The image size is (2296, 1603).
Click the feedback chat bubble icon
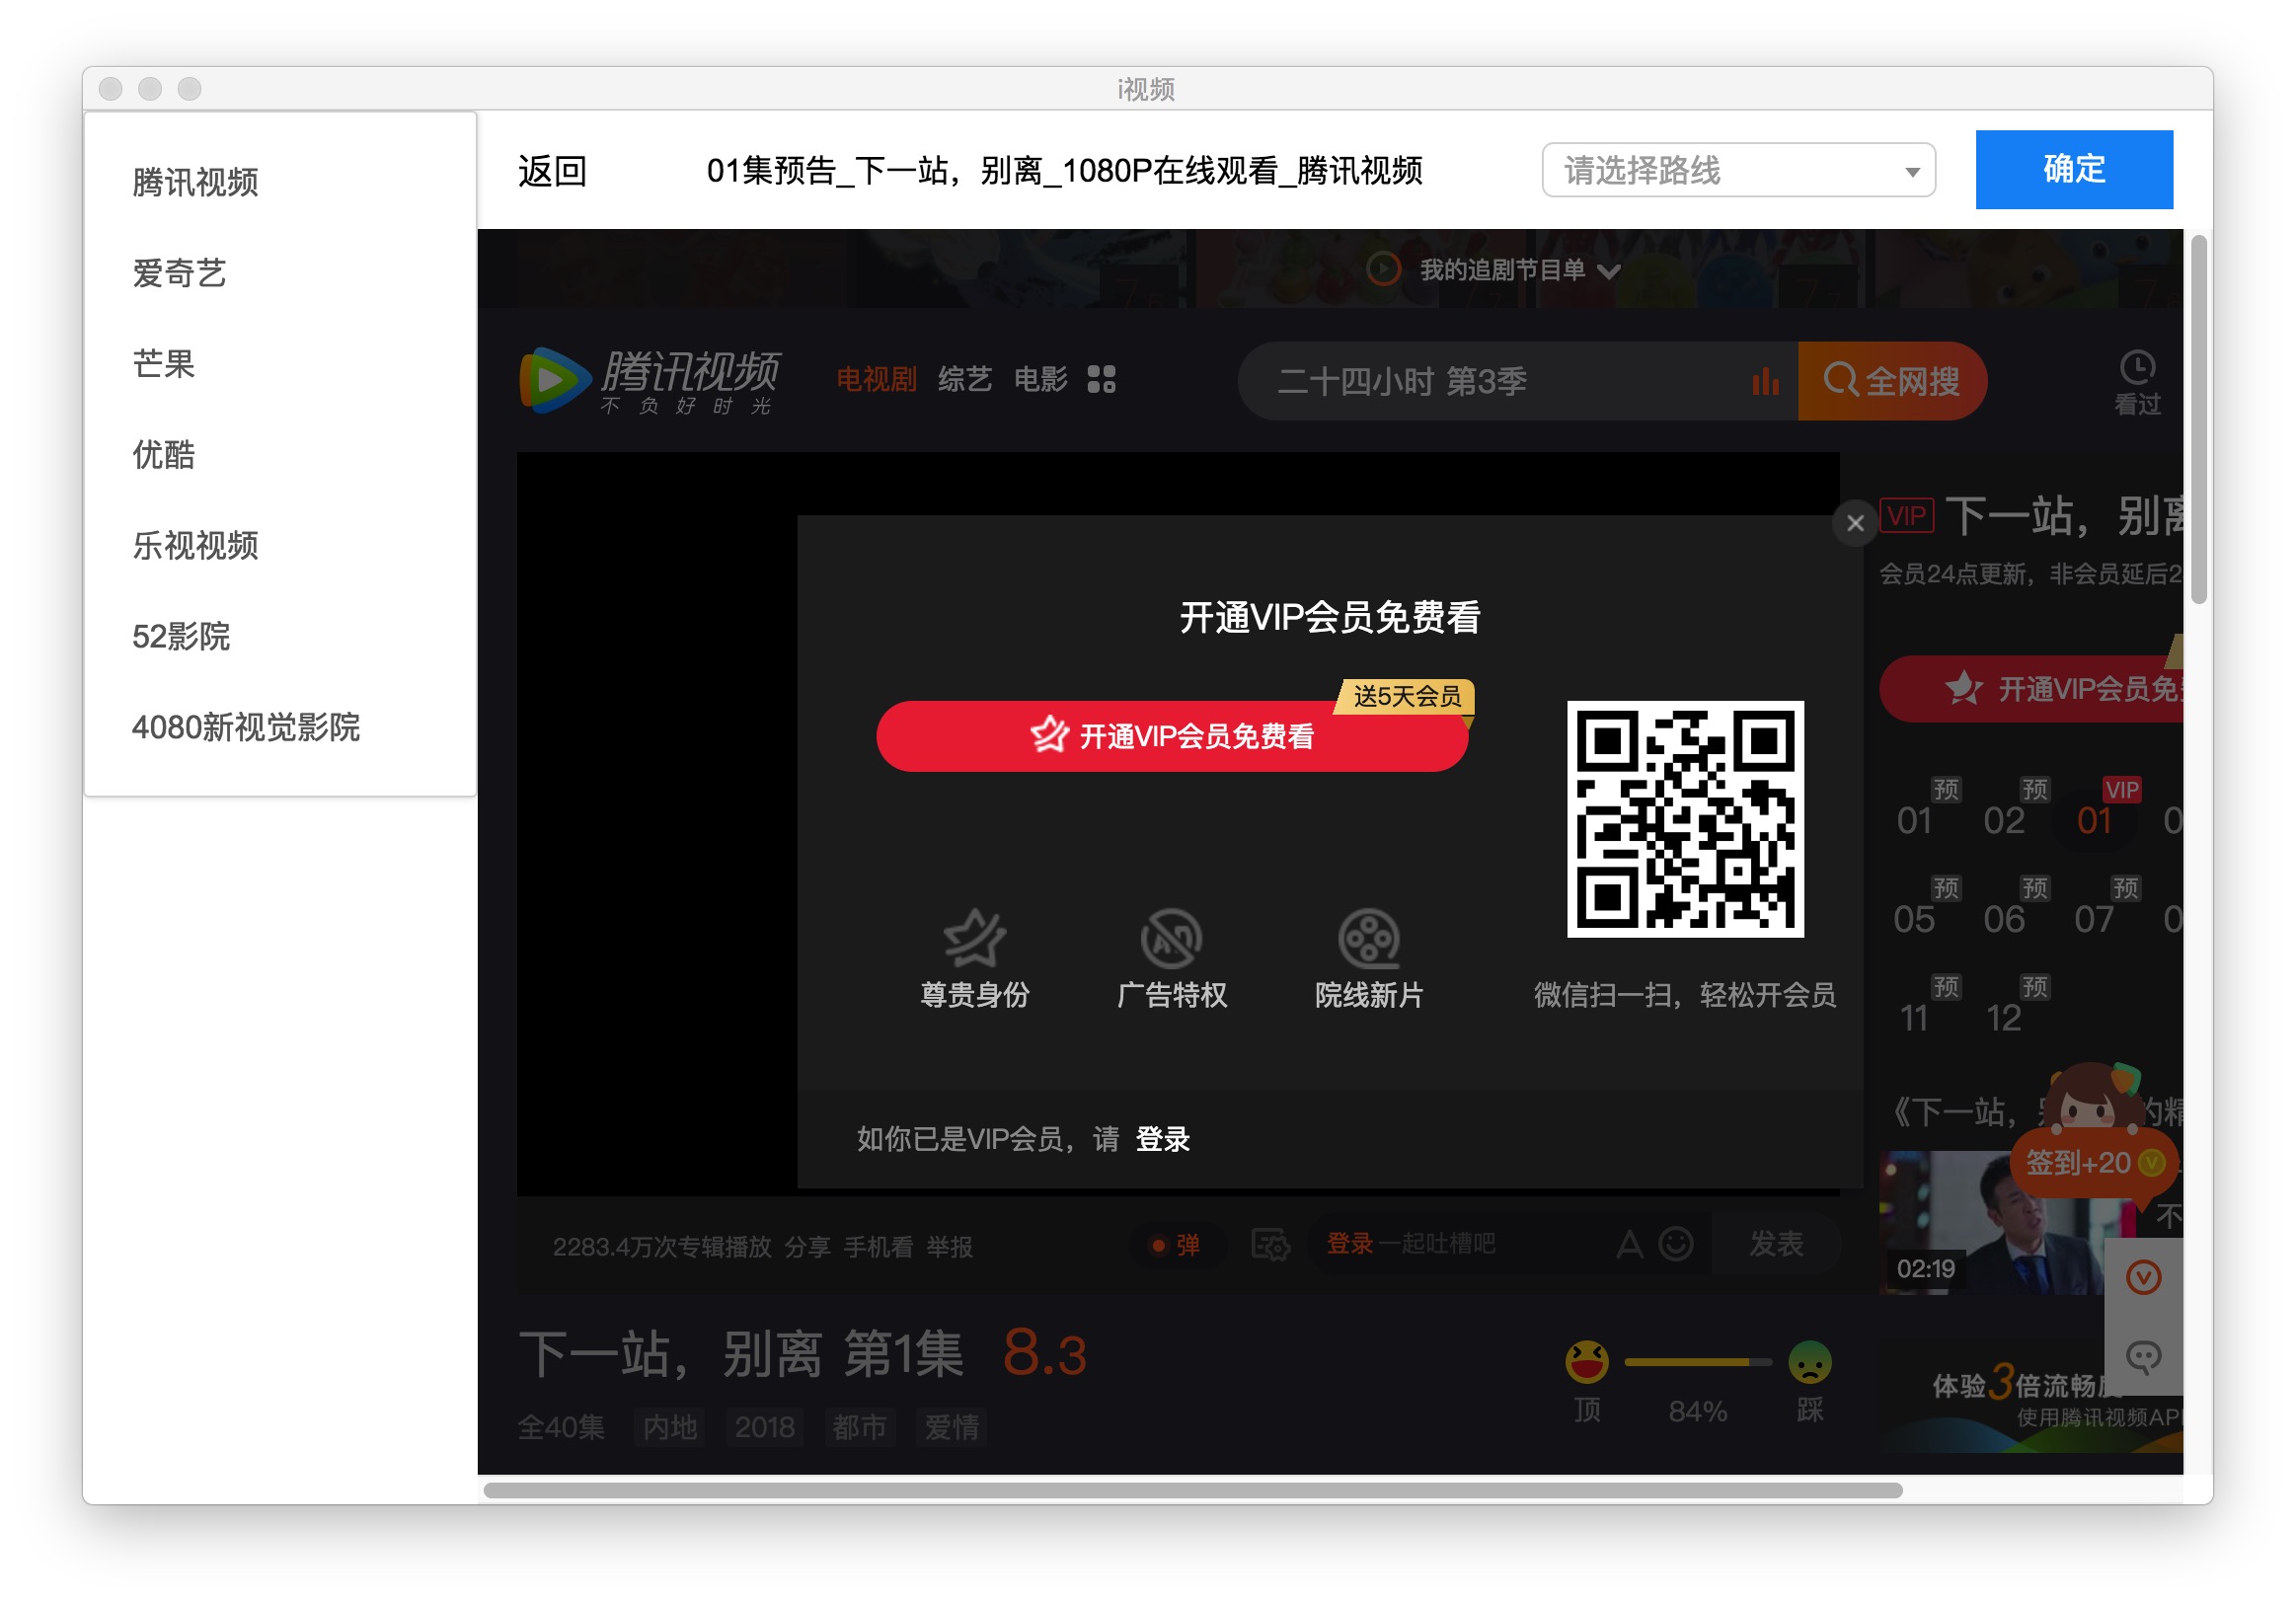(x=2143, y=1356)
